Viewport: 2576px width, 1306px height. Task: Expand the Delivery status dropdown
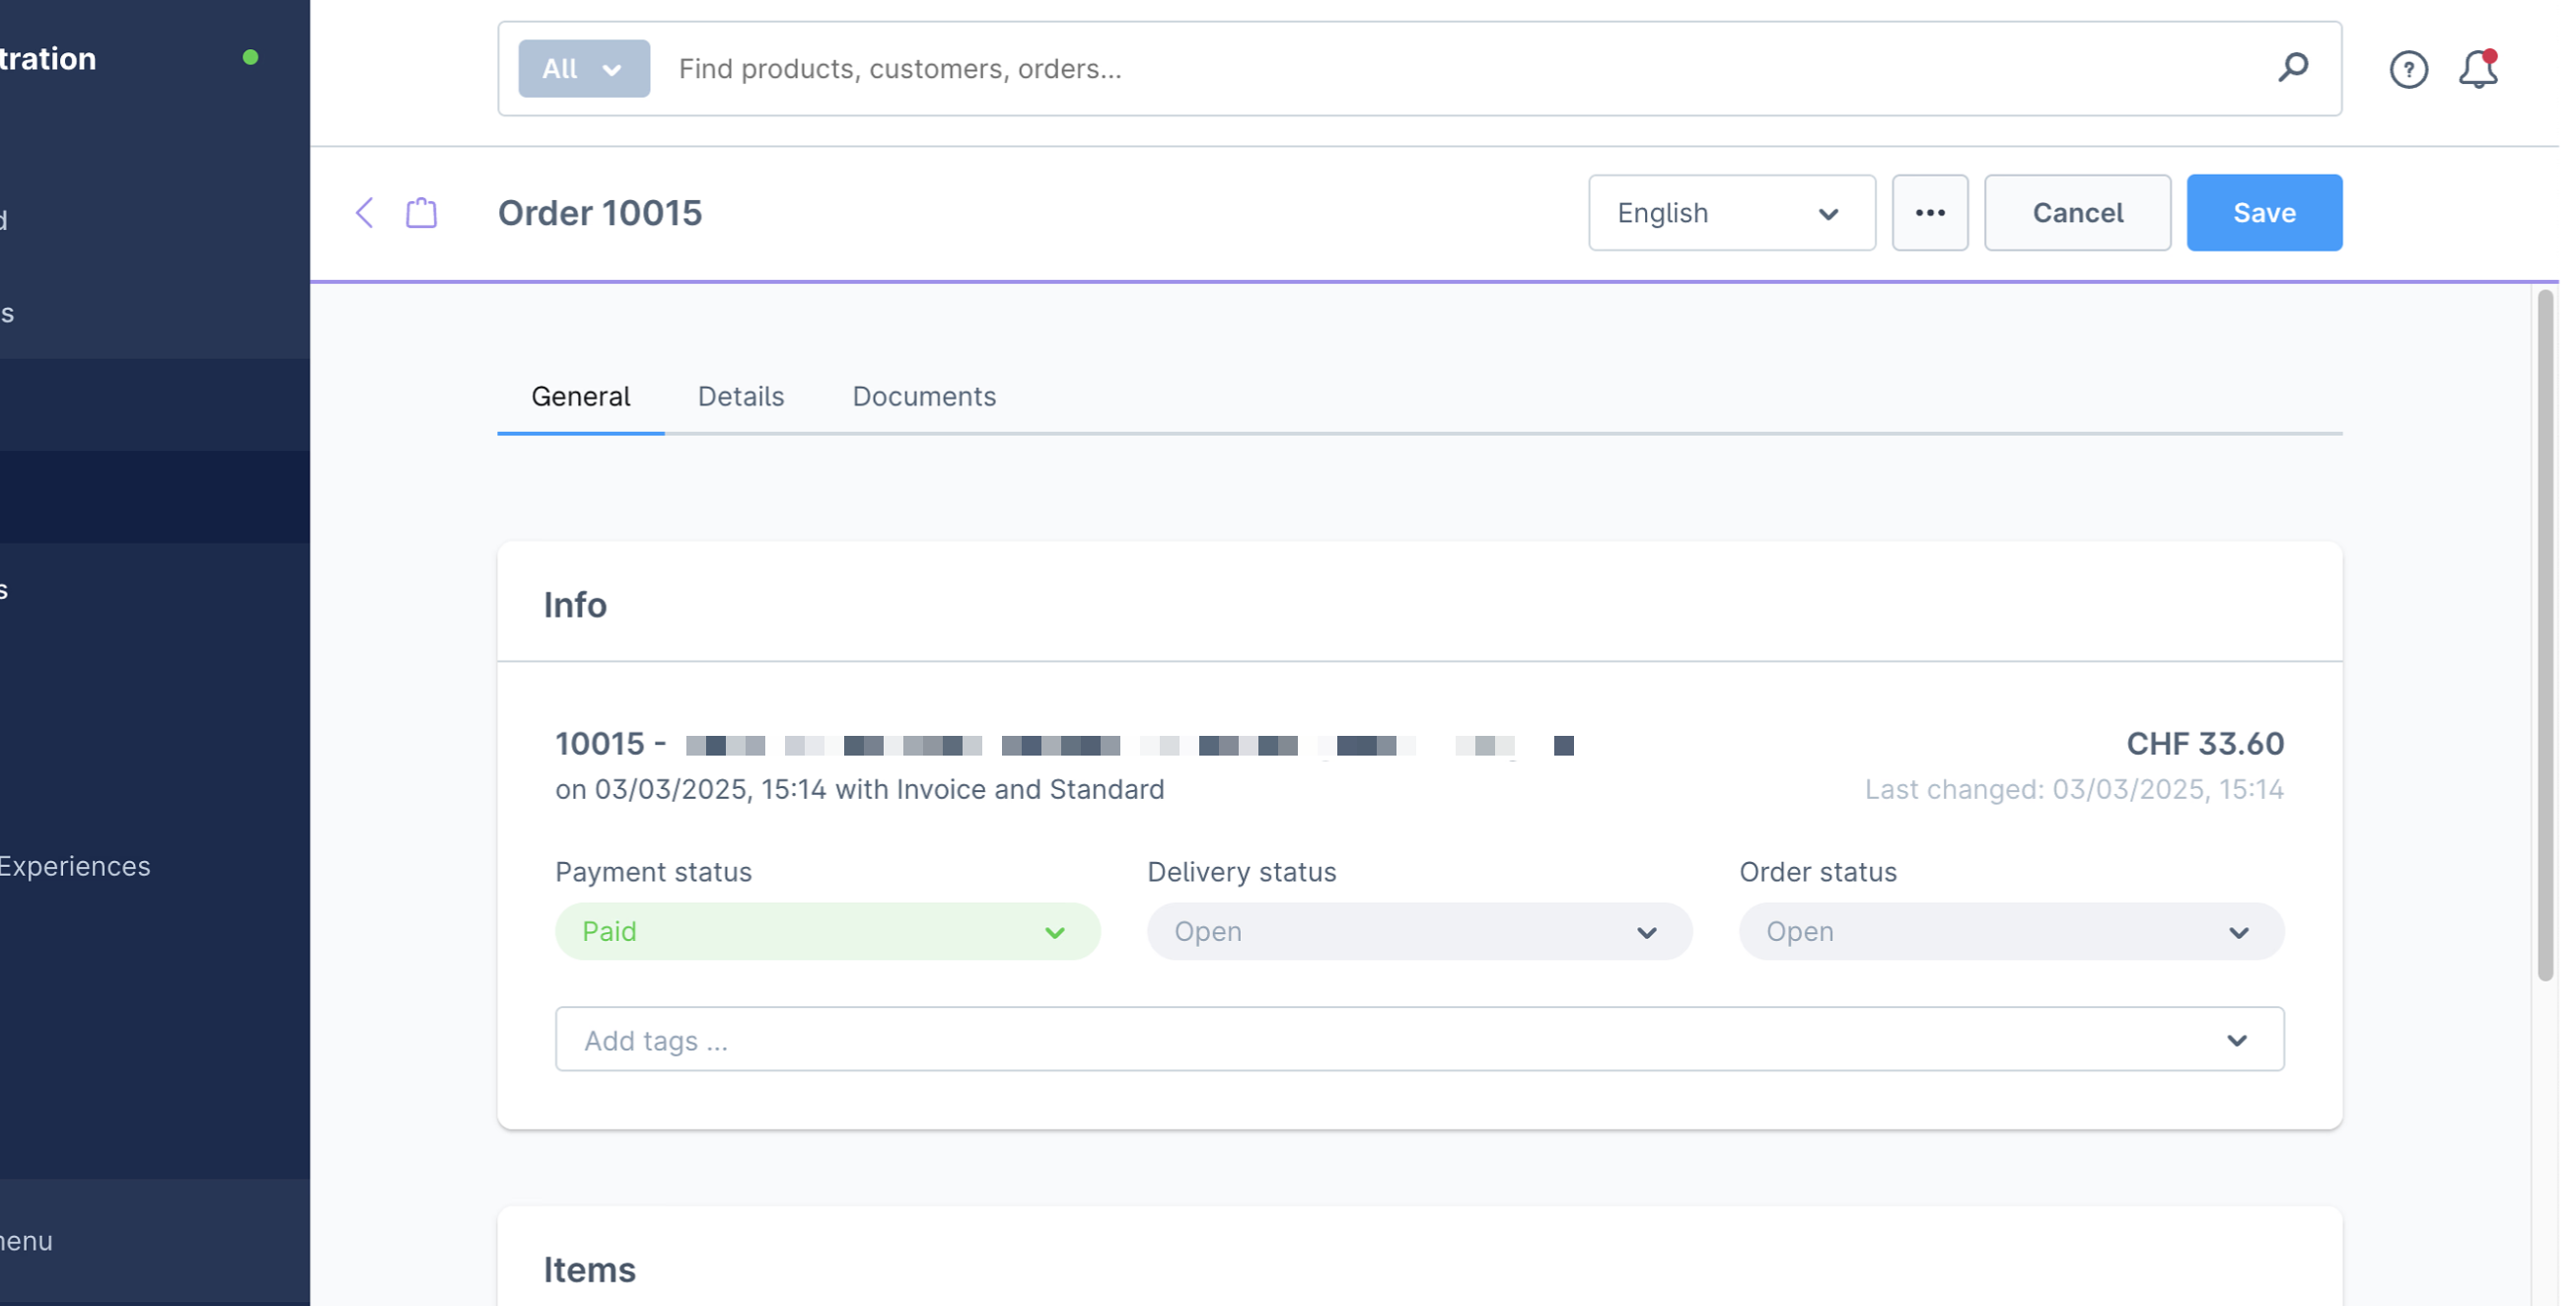point(1419,931)
